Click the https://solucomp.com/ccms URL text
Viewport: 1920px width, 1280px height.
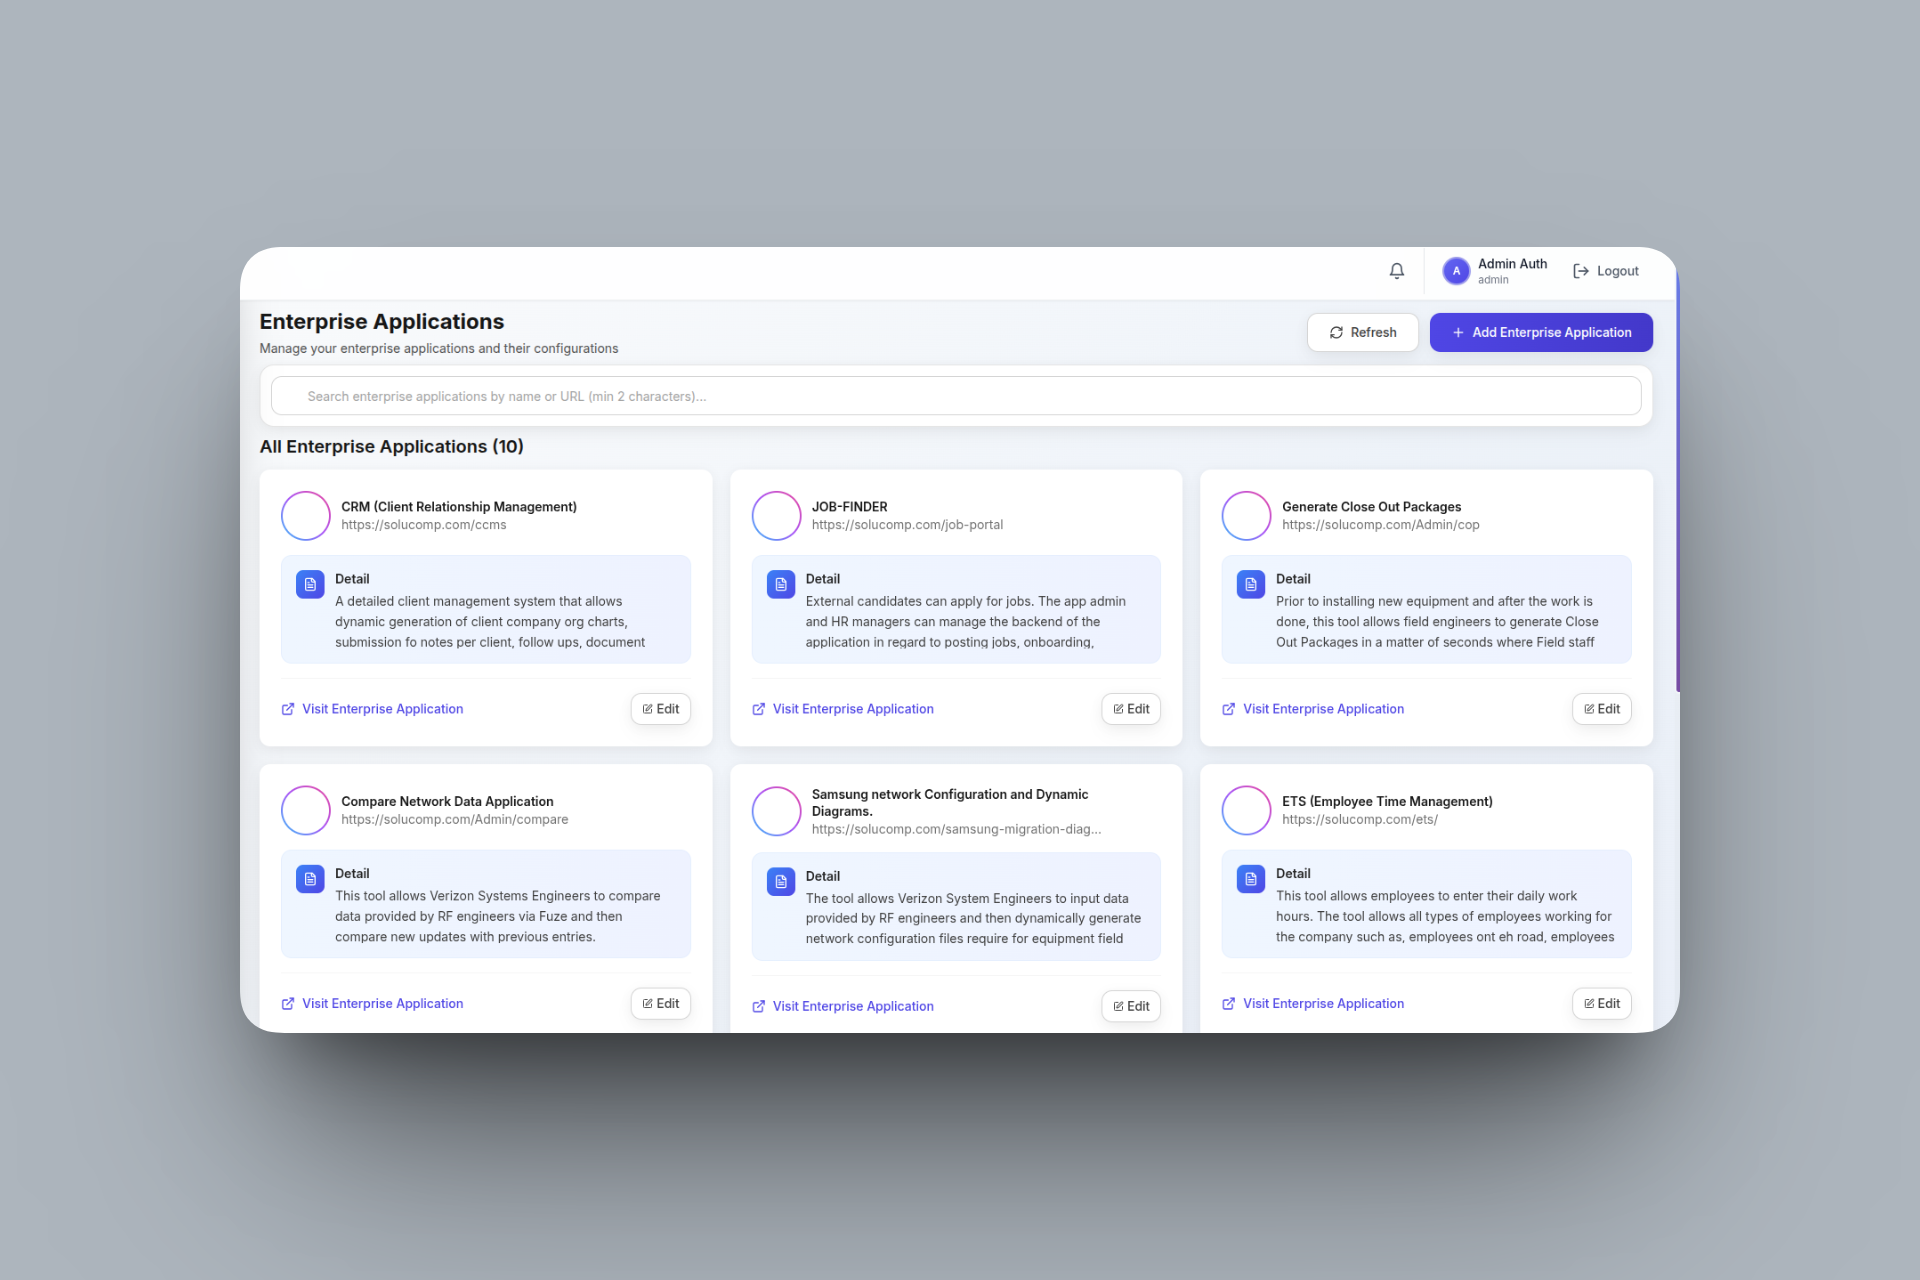coord(424,525)
